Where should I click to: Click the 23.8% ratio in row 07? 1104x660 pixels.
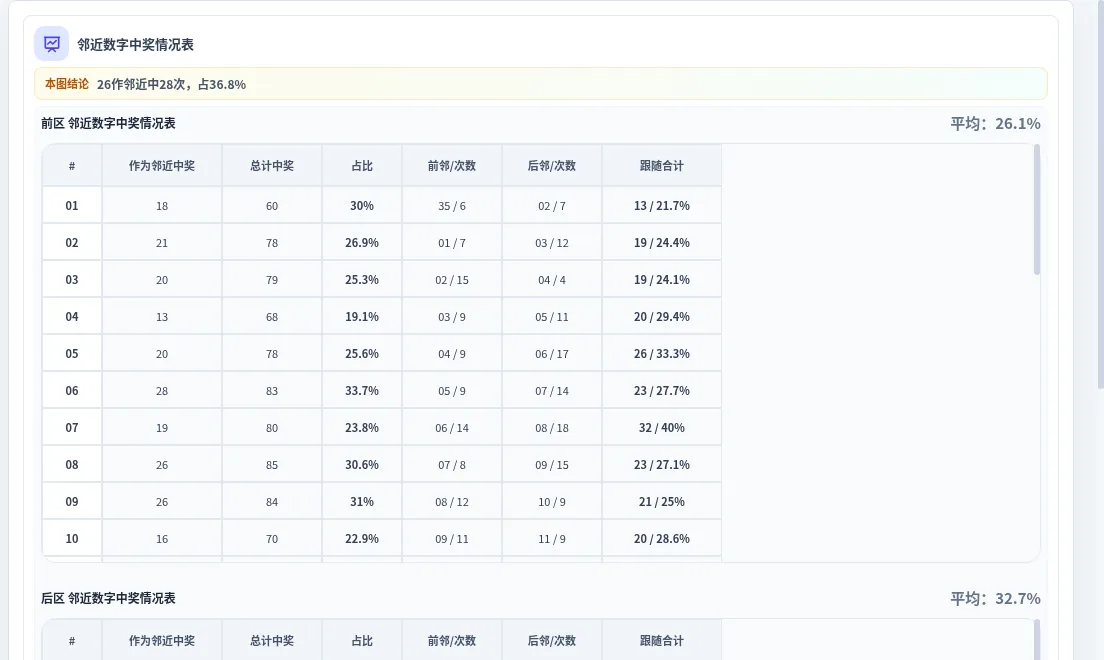(362, 428)
